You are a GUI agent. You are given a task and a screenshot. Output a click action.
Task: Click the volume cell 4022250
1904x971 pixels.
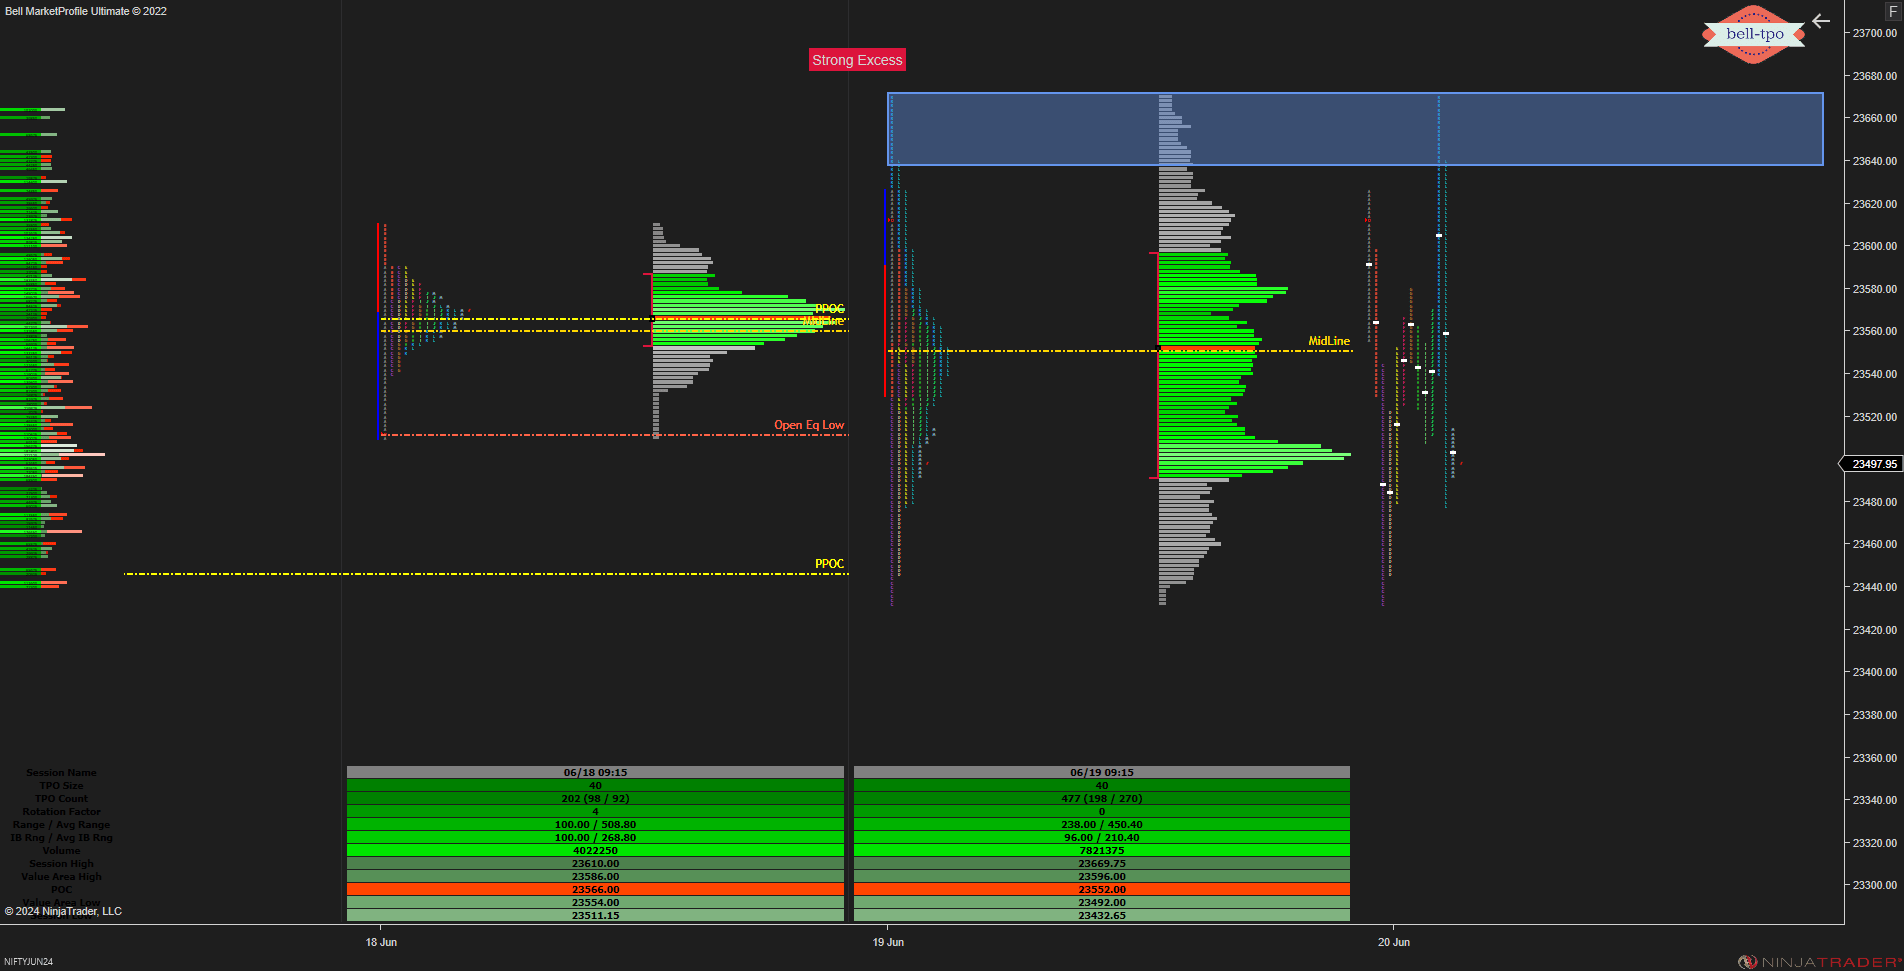[595, 850]
